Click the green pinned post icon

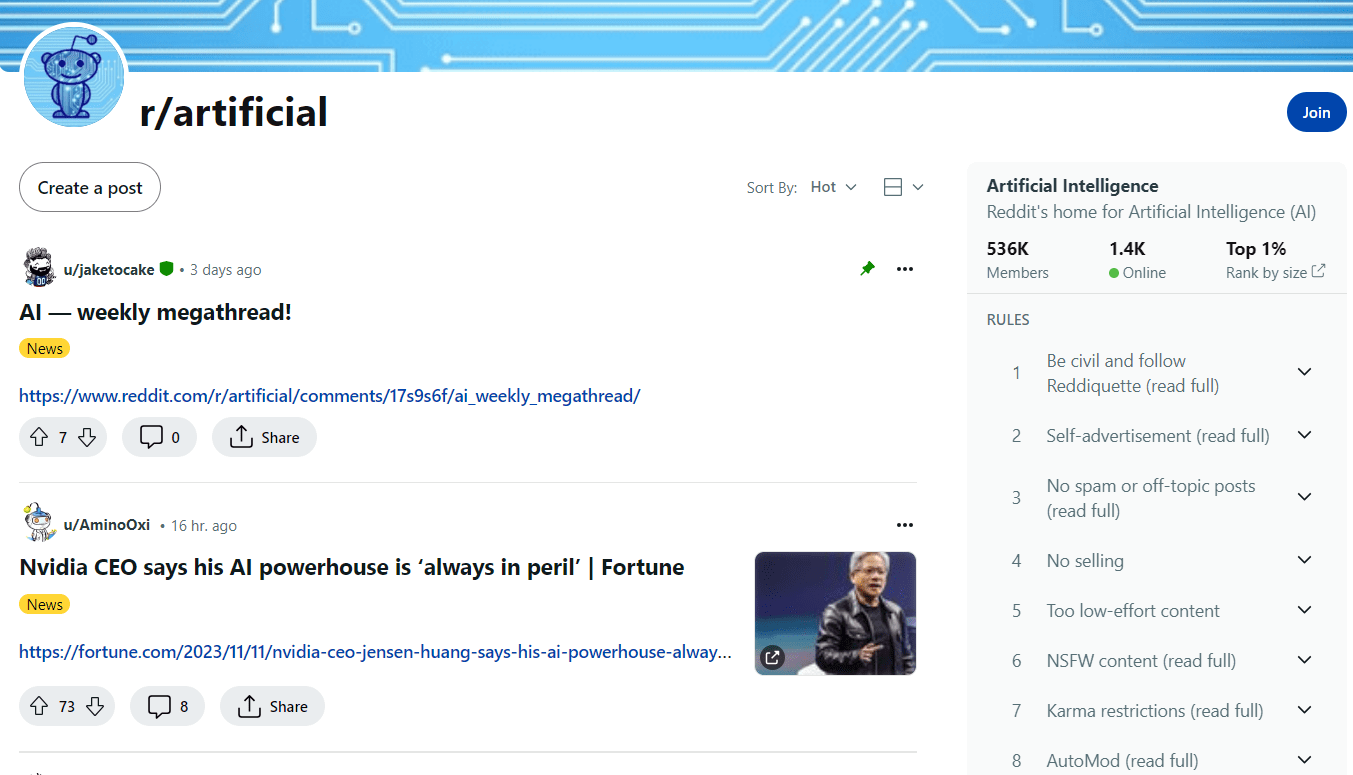[867, 269]
